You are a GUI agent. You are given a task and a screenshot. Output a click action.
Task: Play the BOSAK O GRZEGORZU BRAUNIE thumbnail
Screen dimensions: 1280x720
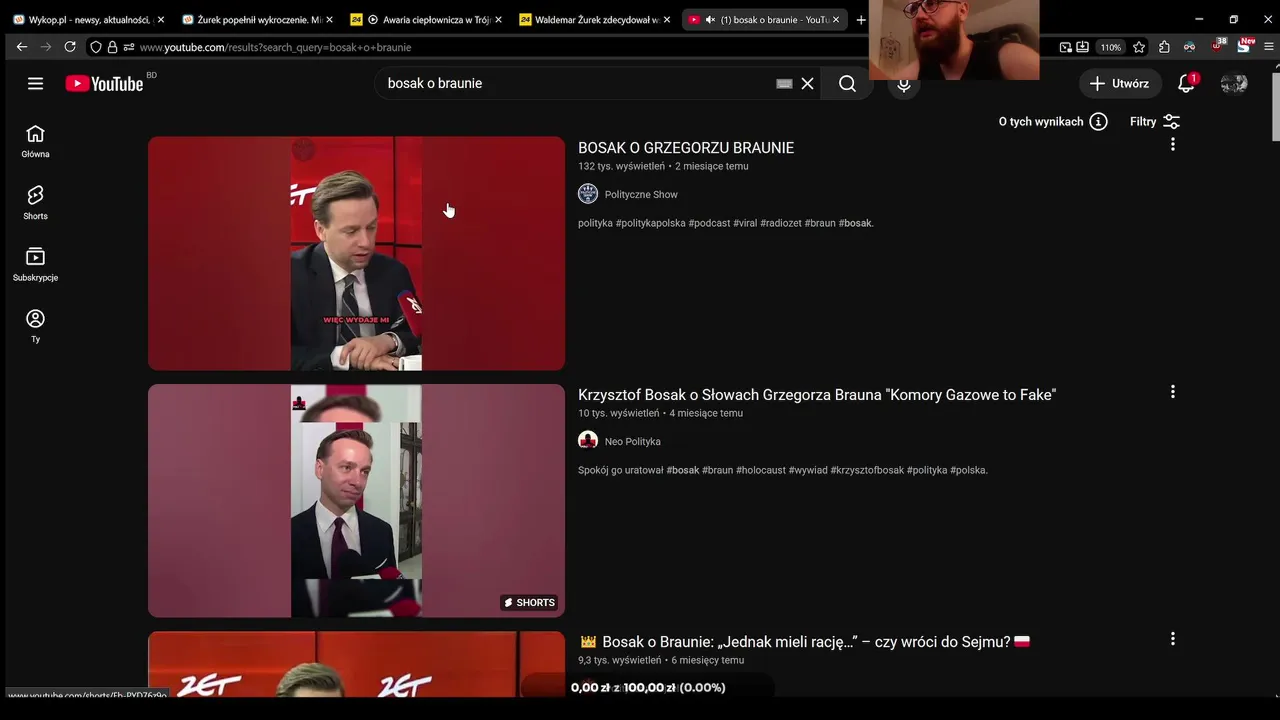[356, 253]
